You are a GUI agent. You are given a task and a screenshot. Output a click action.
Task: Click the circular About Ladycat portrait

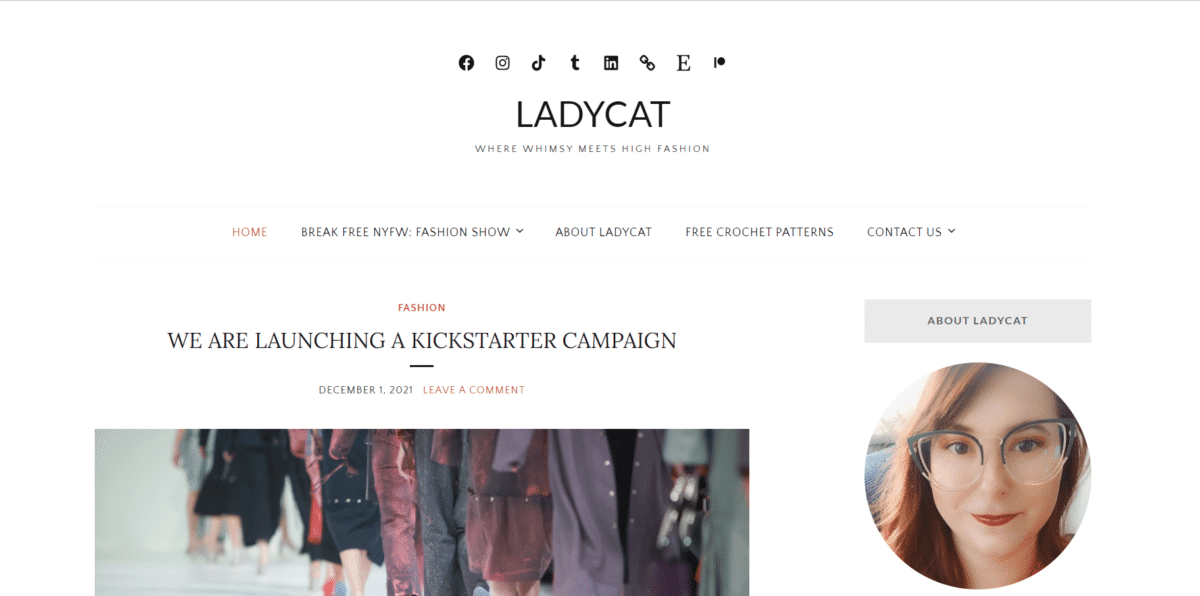pos(977,475)
